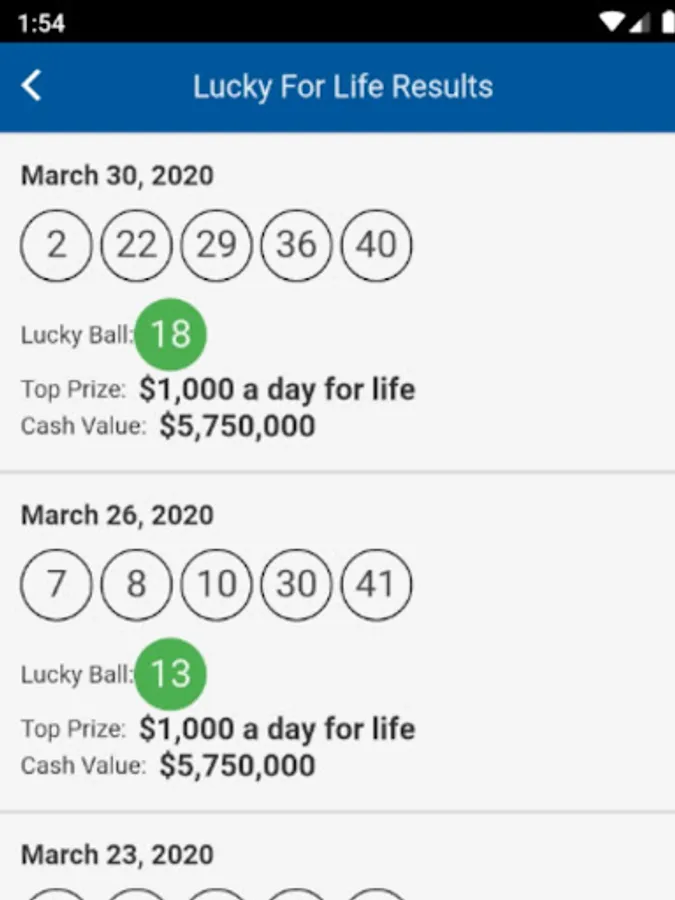Screen dimensions: 675x900
Task: Select number ball 22 from March 30
Action: [136, 245]
